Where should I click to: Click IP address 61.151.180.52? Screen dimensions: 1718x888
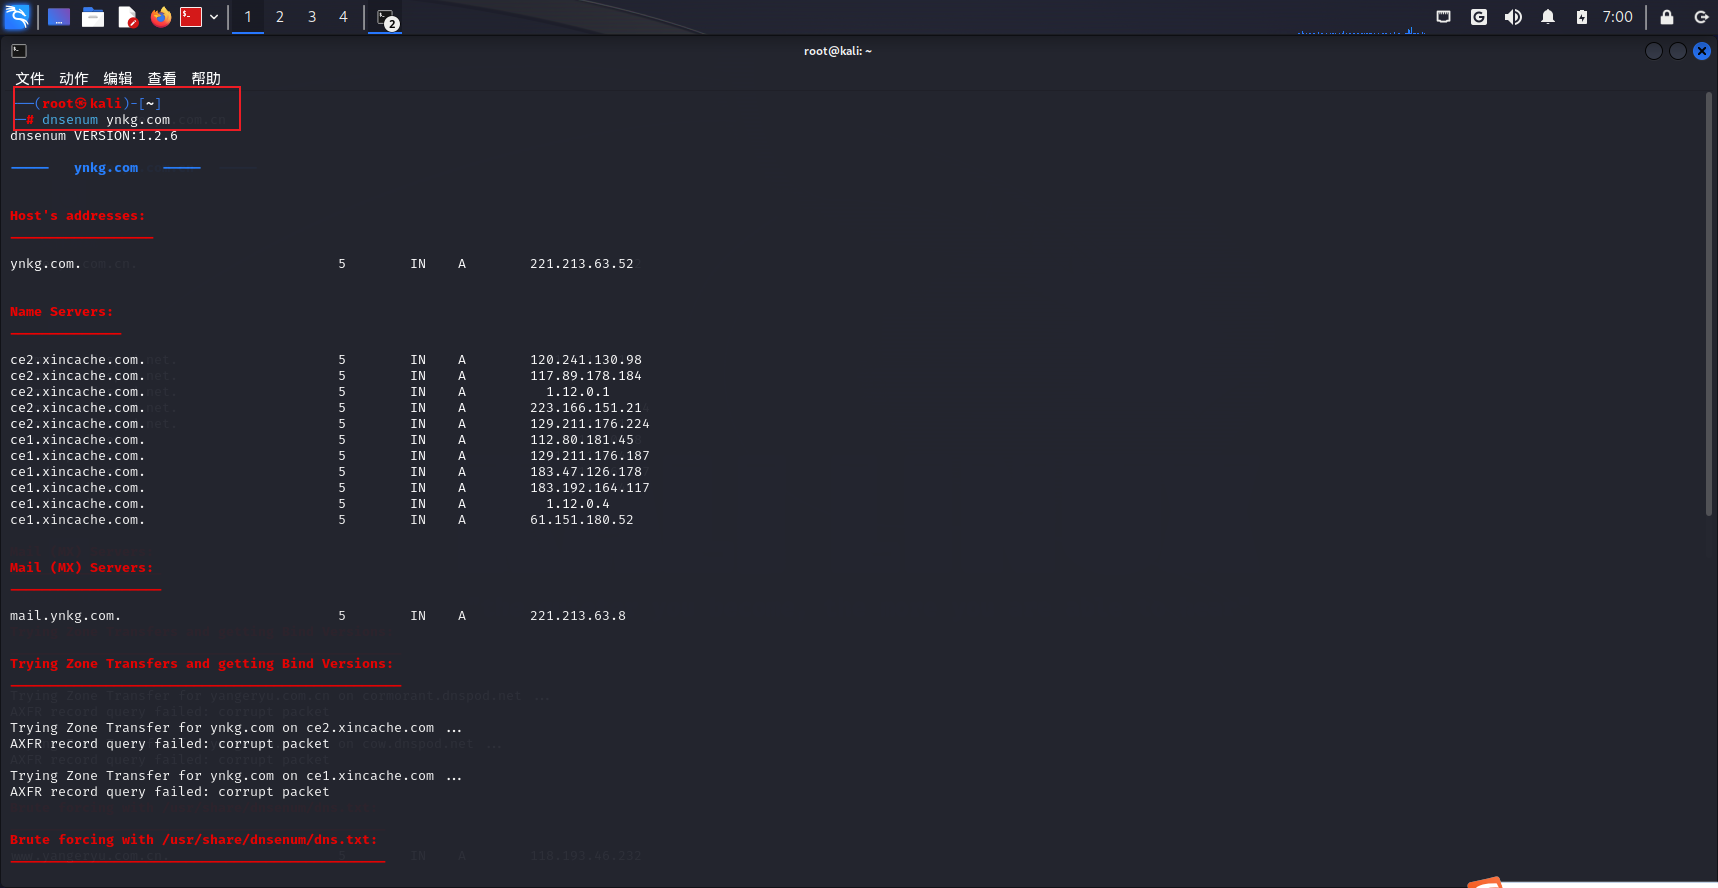pyautogui.click(x=582, y=520)
